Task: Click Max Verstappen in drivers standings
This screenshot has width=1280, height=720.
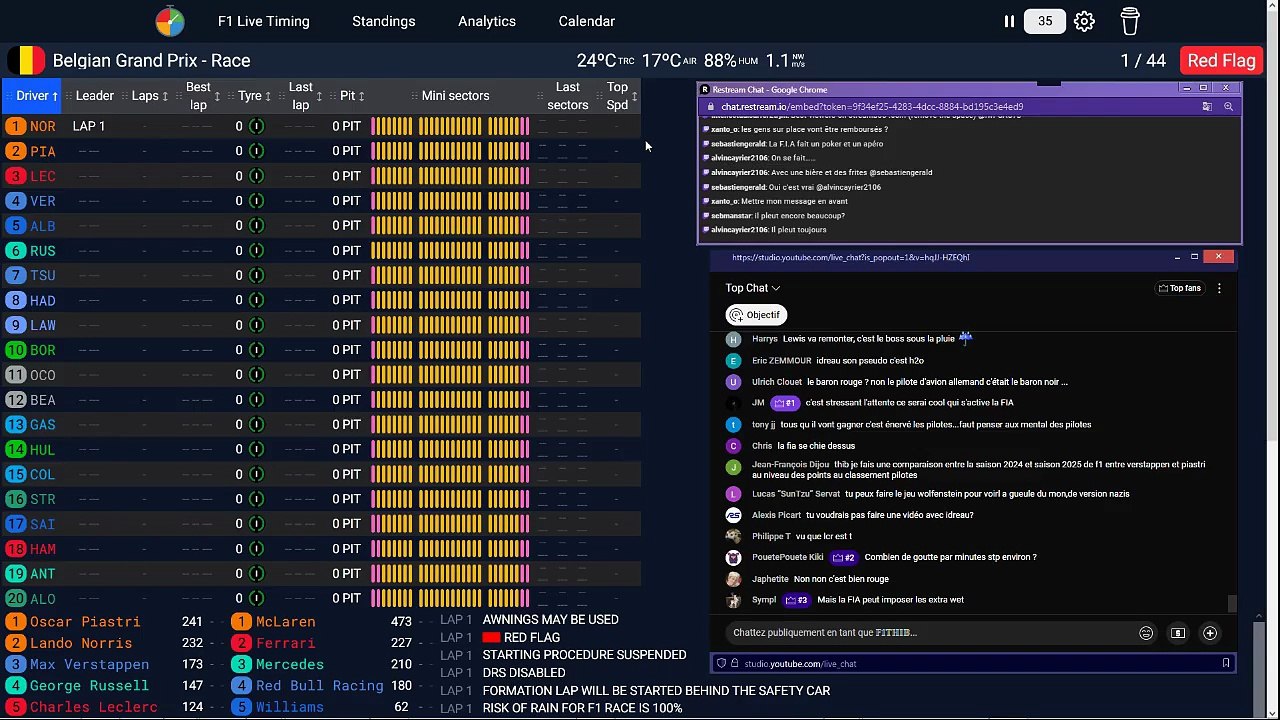Action: (x=89, y=664)
